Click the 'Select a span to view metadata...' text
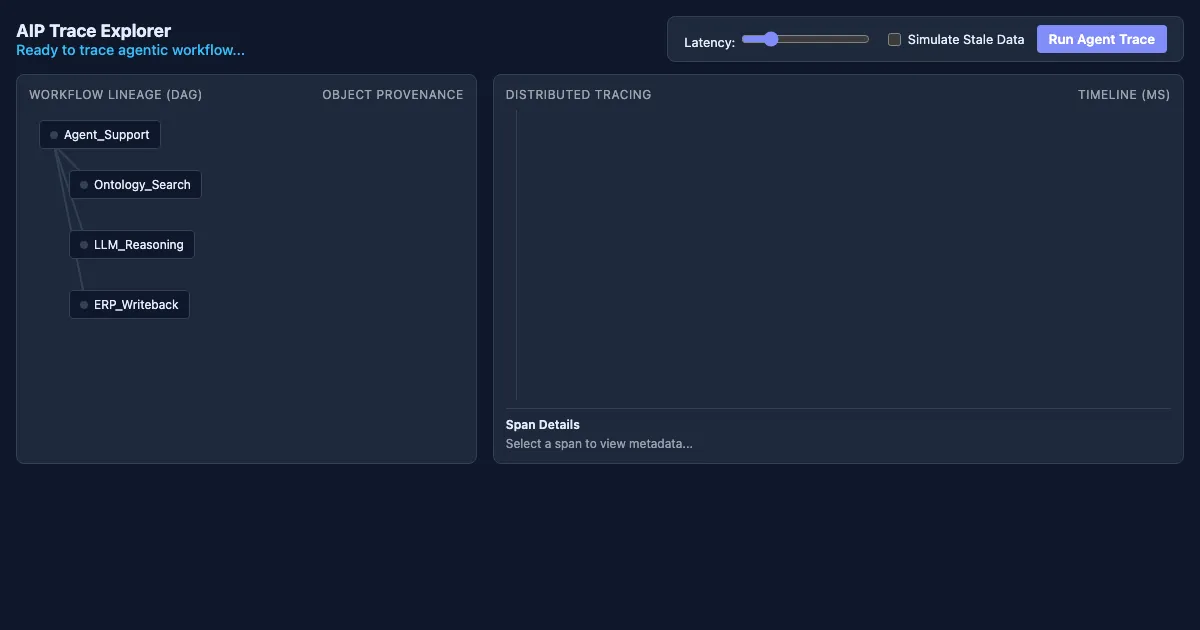This screenshot has height=630, width=1200. pos(599,444)
